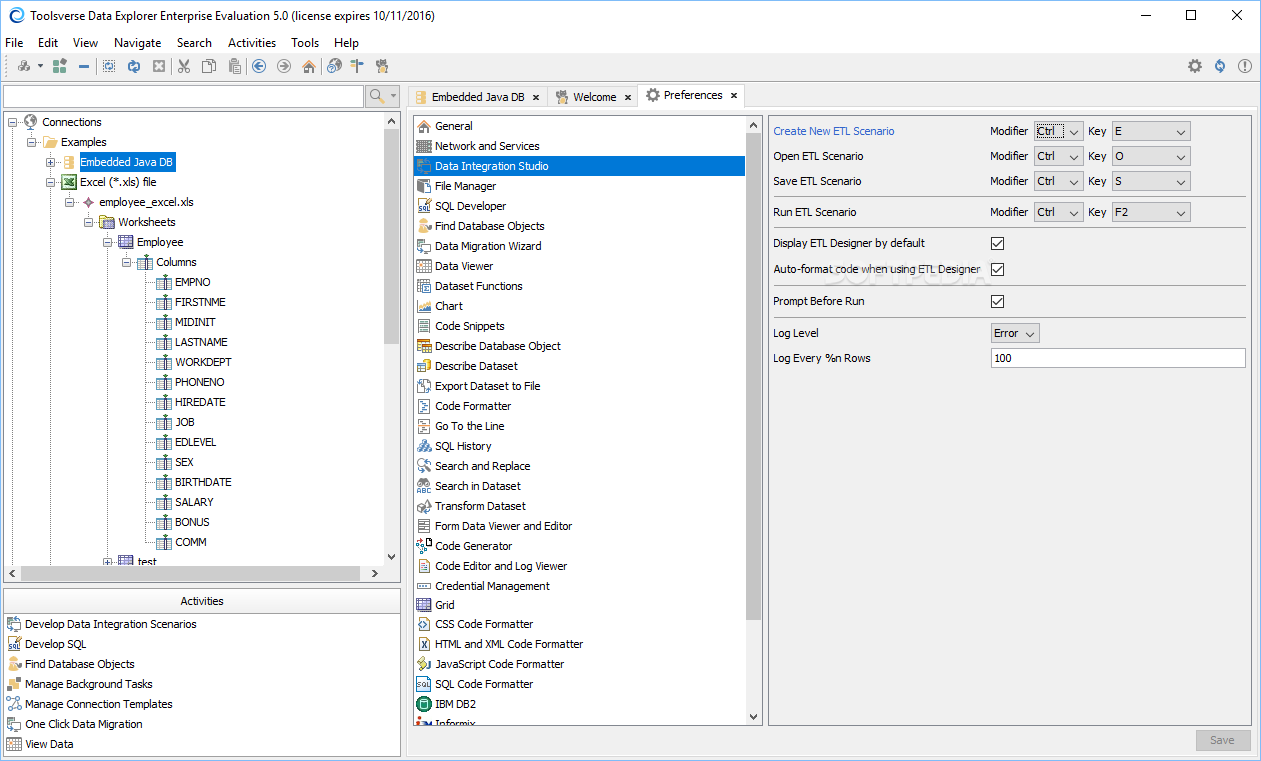
Task: Open settings gear icon at the top right
Action: point(1195,66)
